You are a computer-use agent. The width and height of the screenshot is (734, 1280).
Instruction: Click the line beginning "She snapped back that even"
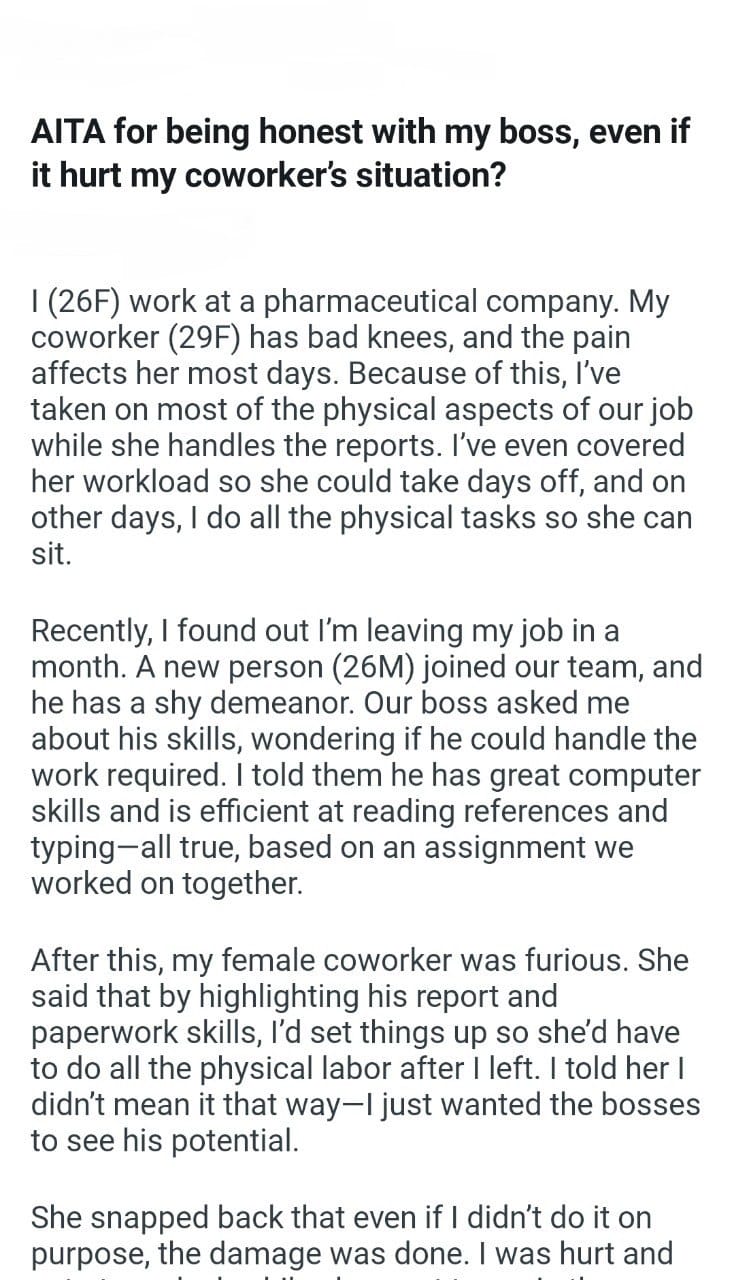[341, 1217]
